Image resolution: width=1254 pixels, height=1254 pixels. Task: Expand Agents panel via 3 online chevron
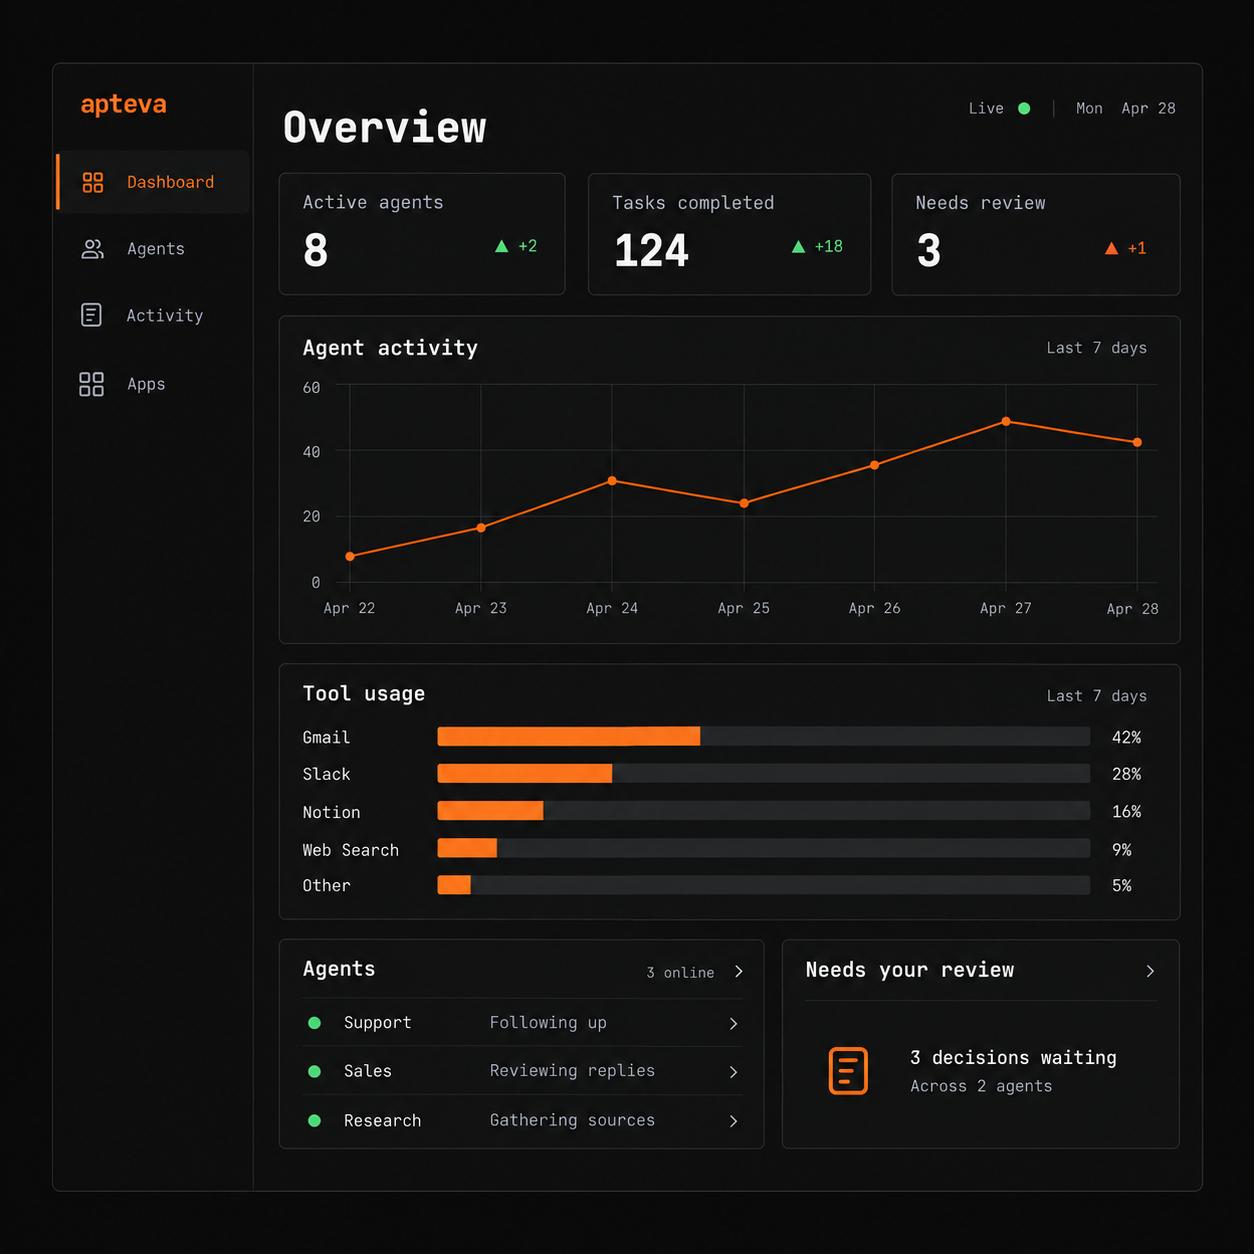pos(739,971)
